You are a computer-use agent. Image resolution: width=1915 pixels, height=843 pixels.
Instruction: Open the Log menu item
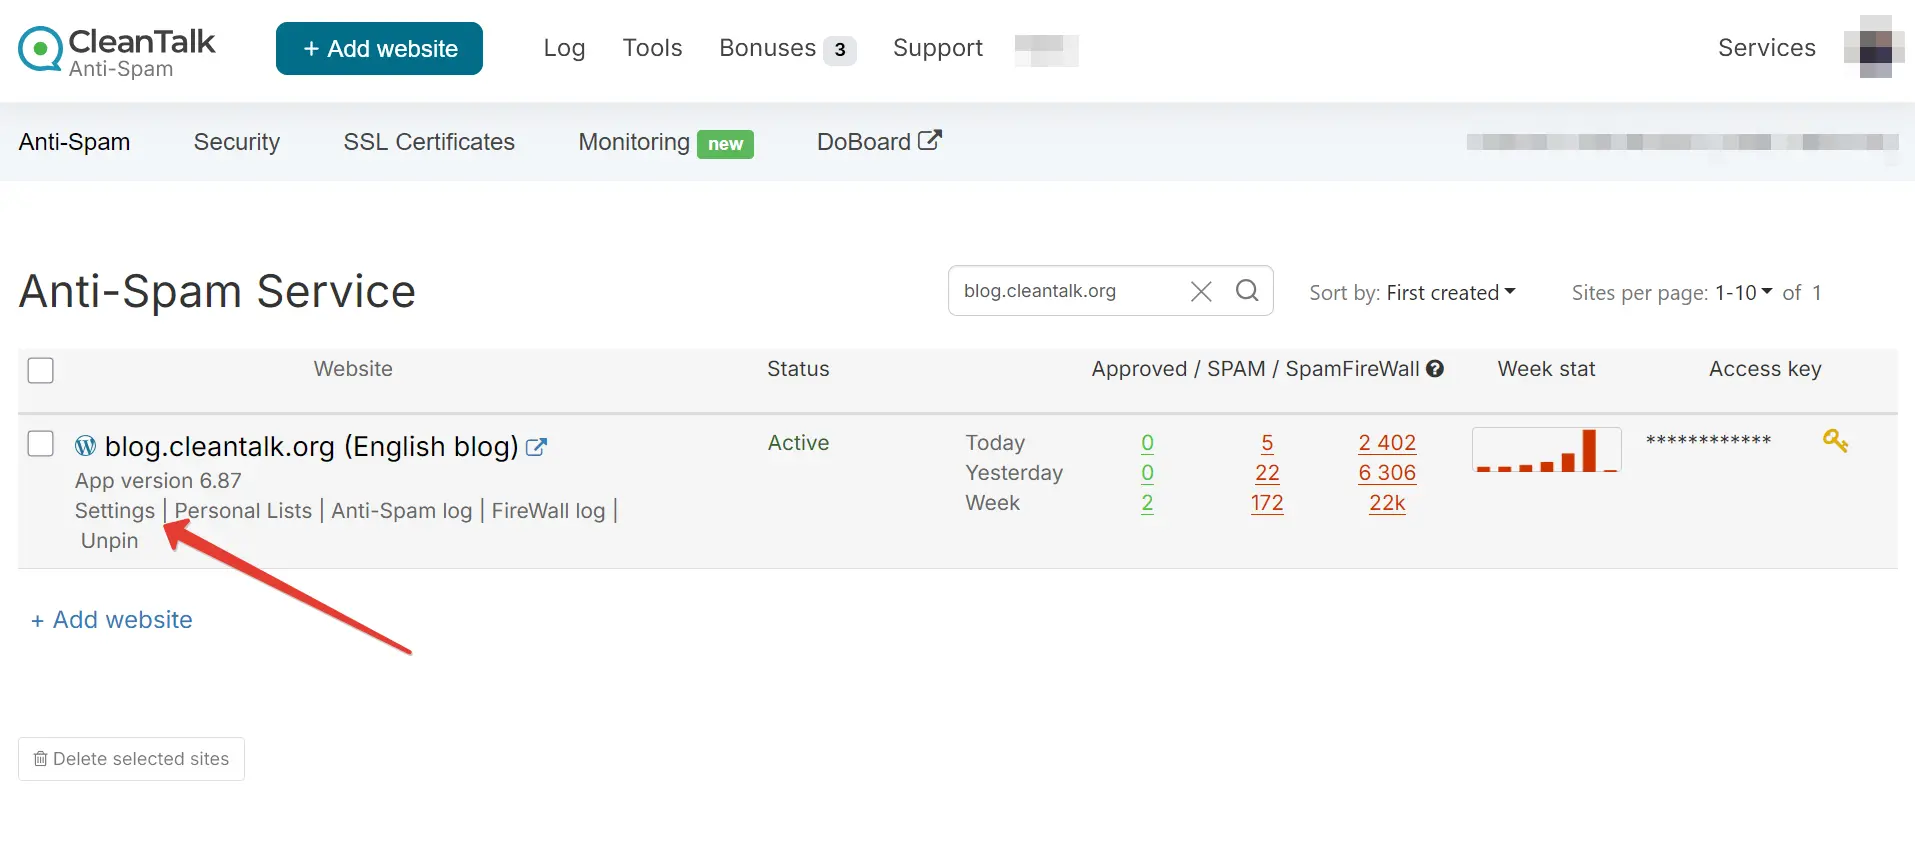[x=564, y=48]
